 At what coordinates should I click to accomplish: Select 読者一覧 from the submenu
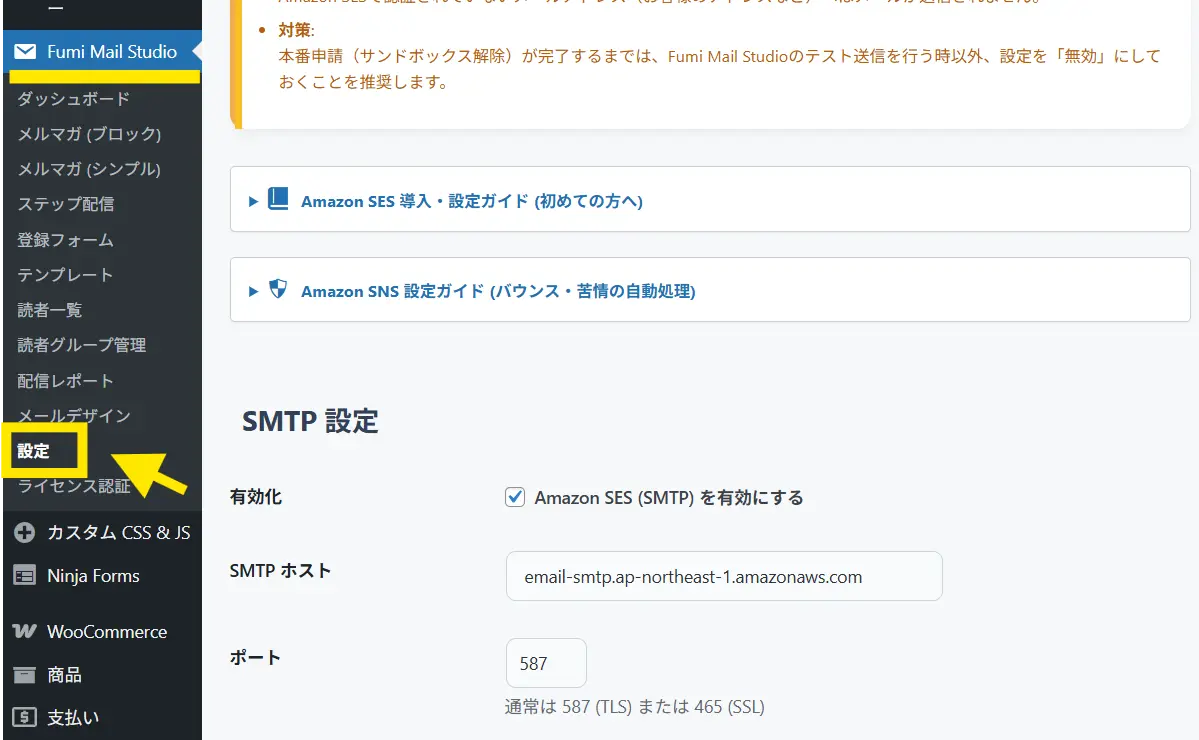point(50,310)
